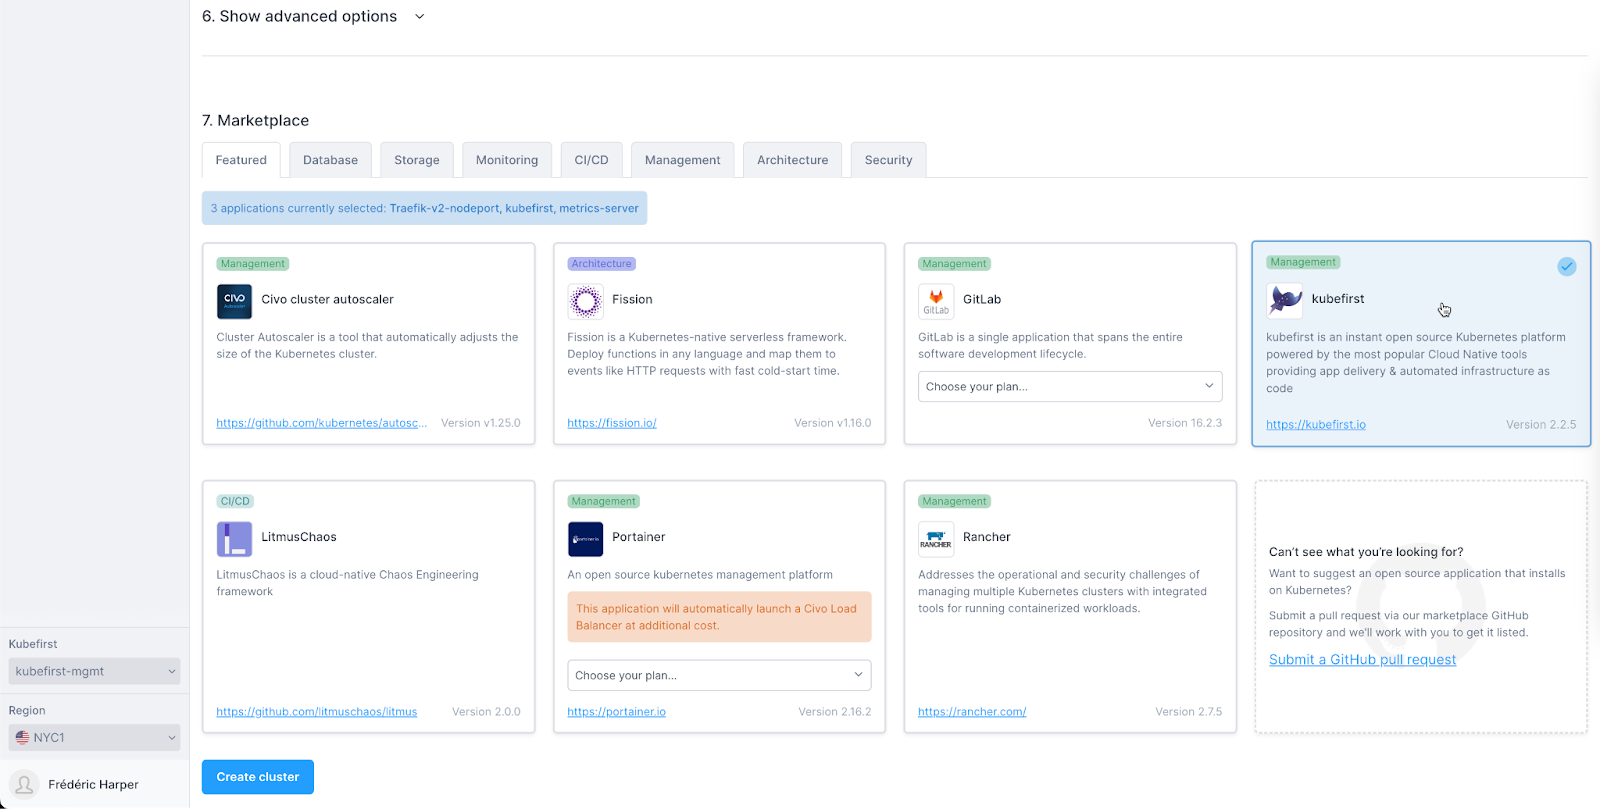1600x809 pixels.
Task: Click the GitLab card title
Action: click(982, 299)
